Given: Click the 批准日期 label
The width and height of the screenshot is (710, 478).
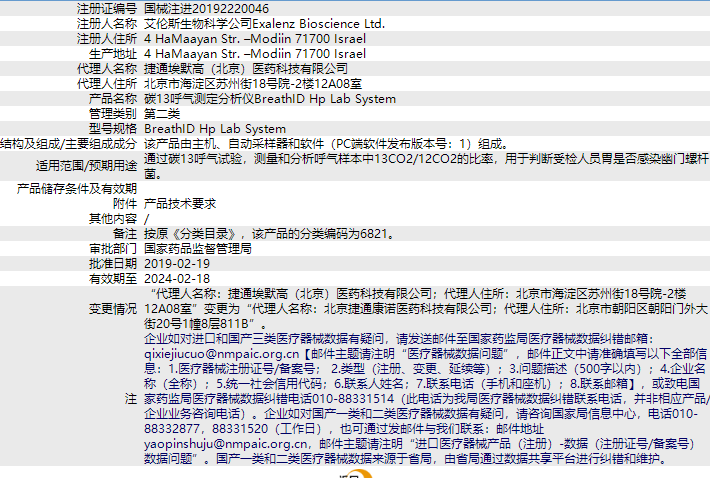Looking at the screenshot, I should coord(113,263).
